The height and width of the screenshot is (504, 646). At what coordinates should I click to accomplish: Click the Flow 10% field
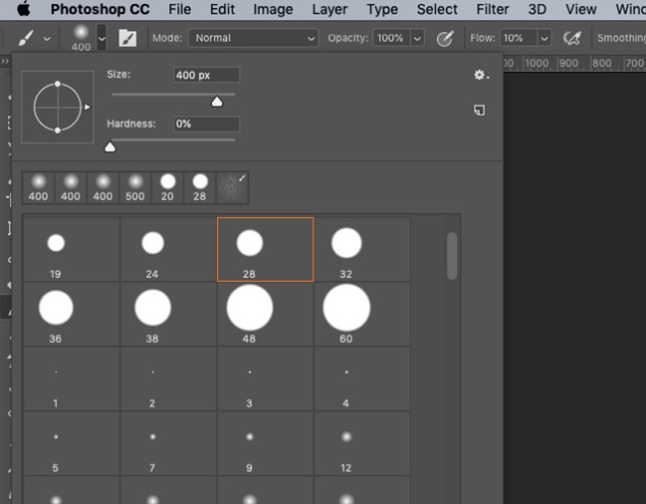click(518, 38)
